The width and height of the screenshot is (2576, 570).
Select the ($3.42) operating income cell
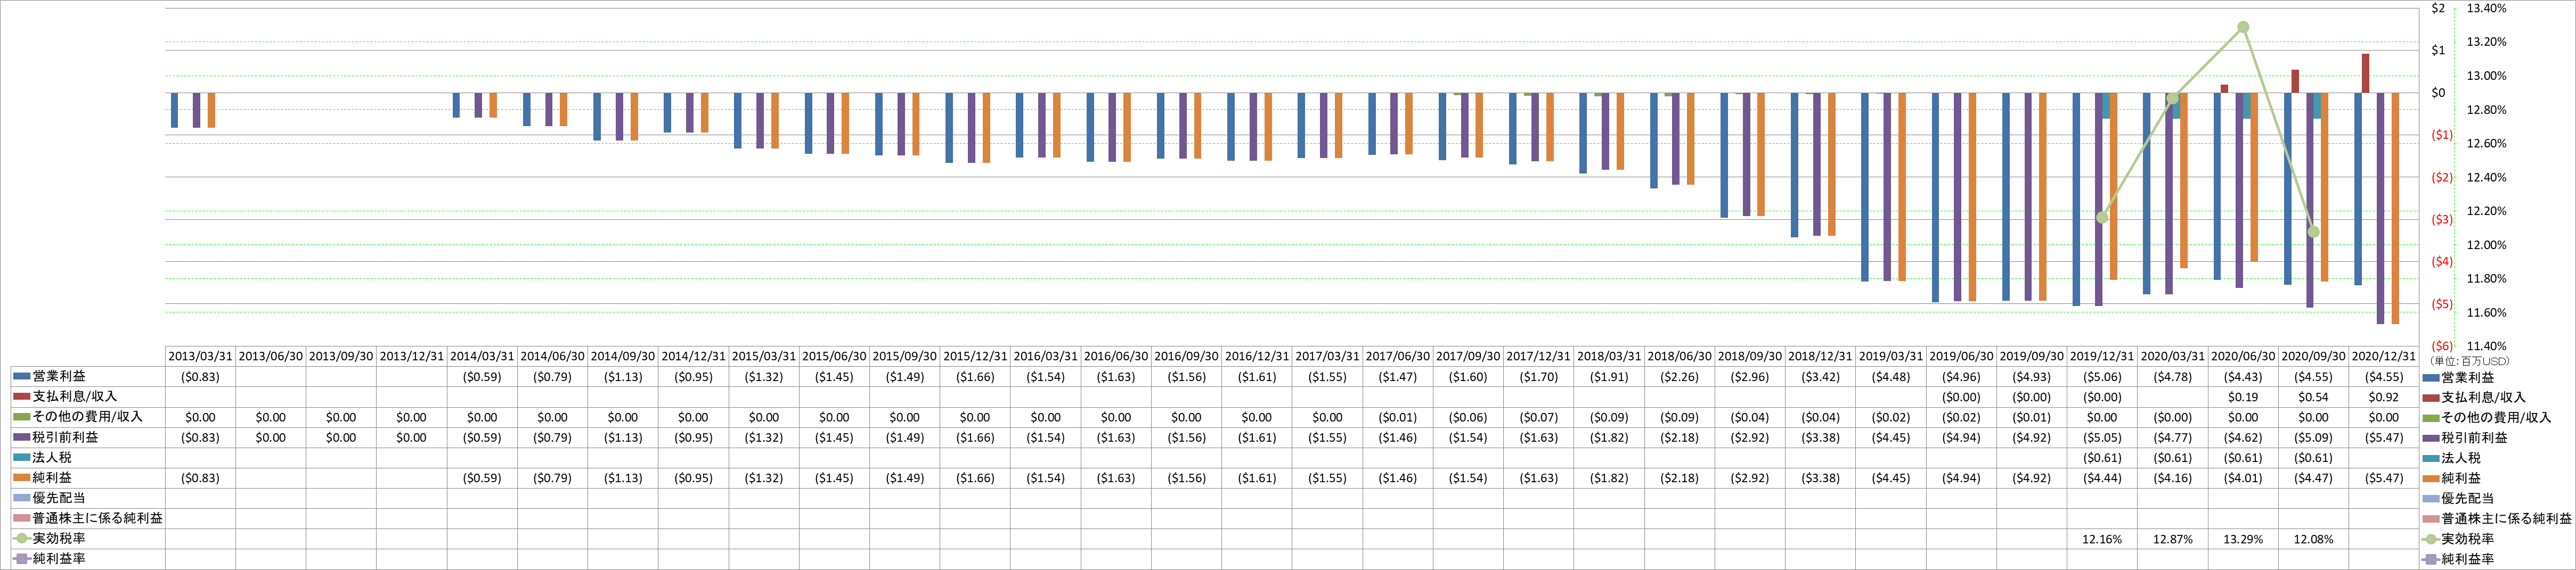[1820, 377]
